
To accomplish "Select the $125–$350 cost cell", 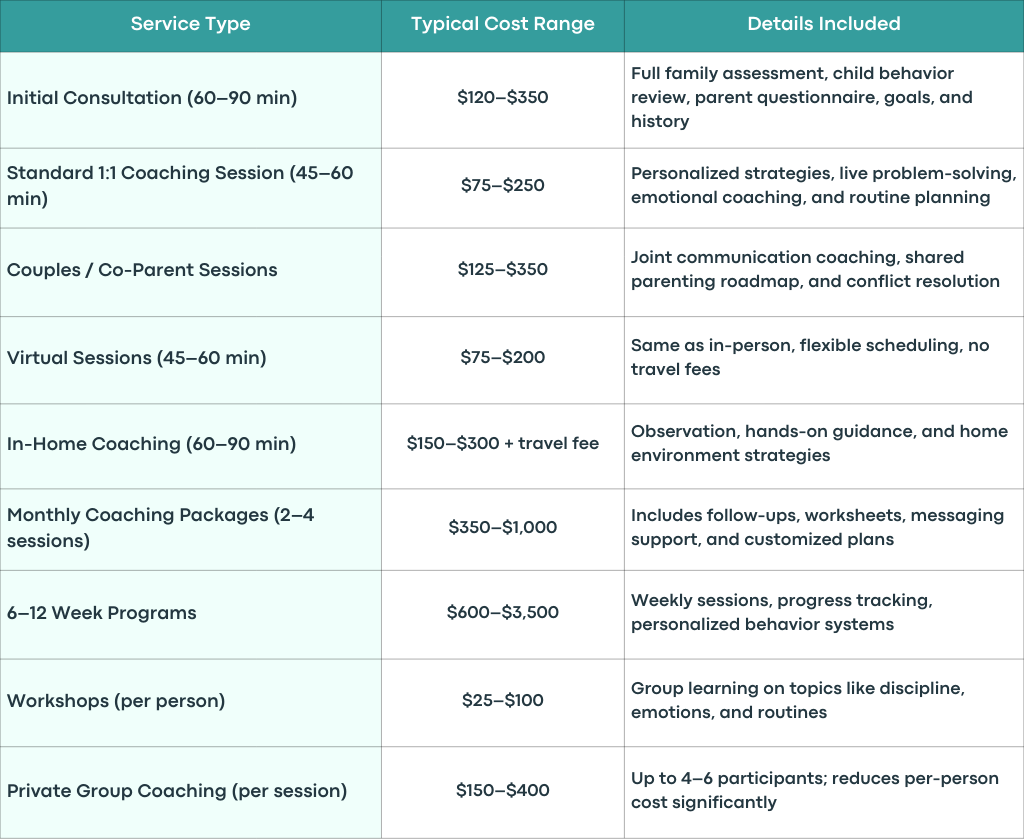I will (x=503, y=272).
